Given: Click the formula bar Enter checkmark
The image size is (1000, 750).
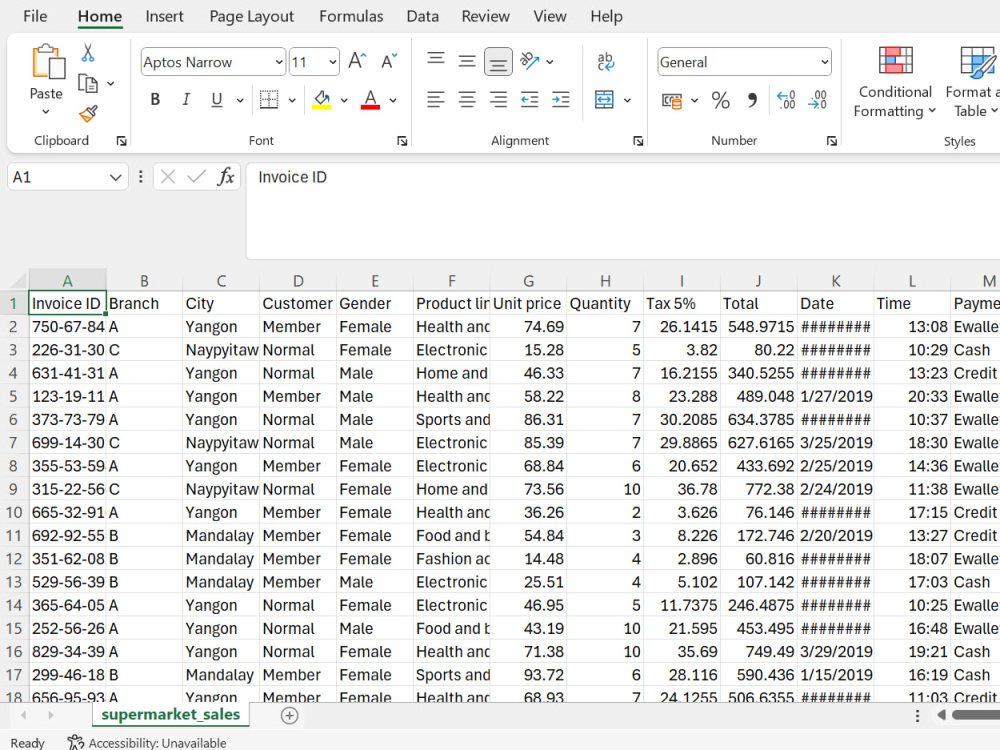Looking at the screenshot, I should [x=196, y=177].
